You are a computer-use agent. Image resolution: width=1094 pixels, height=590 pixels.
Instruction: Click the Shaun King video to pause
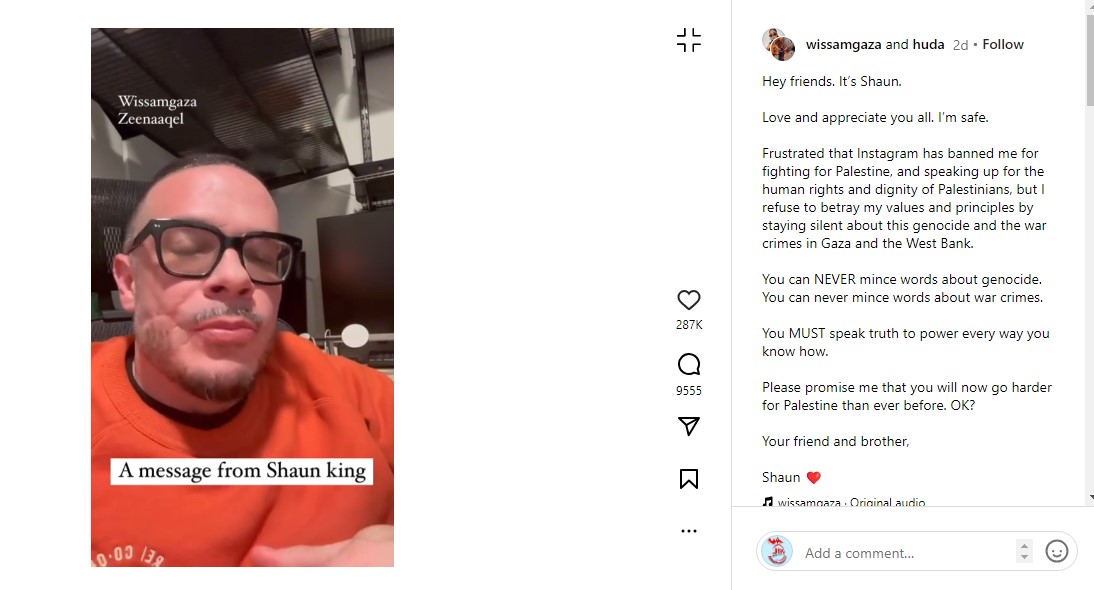click(x=242, y=297)
